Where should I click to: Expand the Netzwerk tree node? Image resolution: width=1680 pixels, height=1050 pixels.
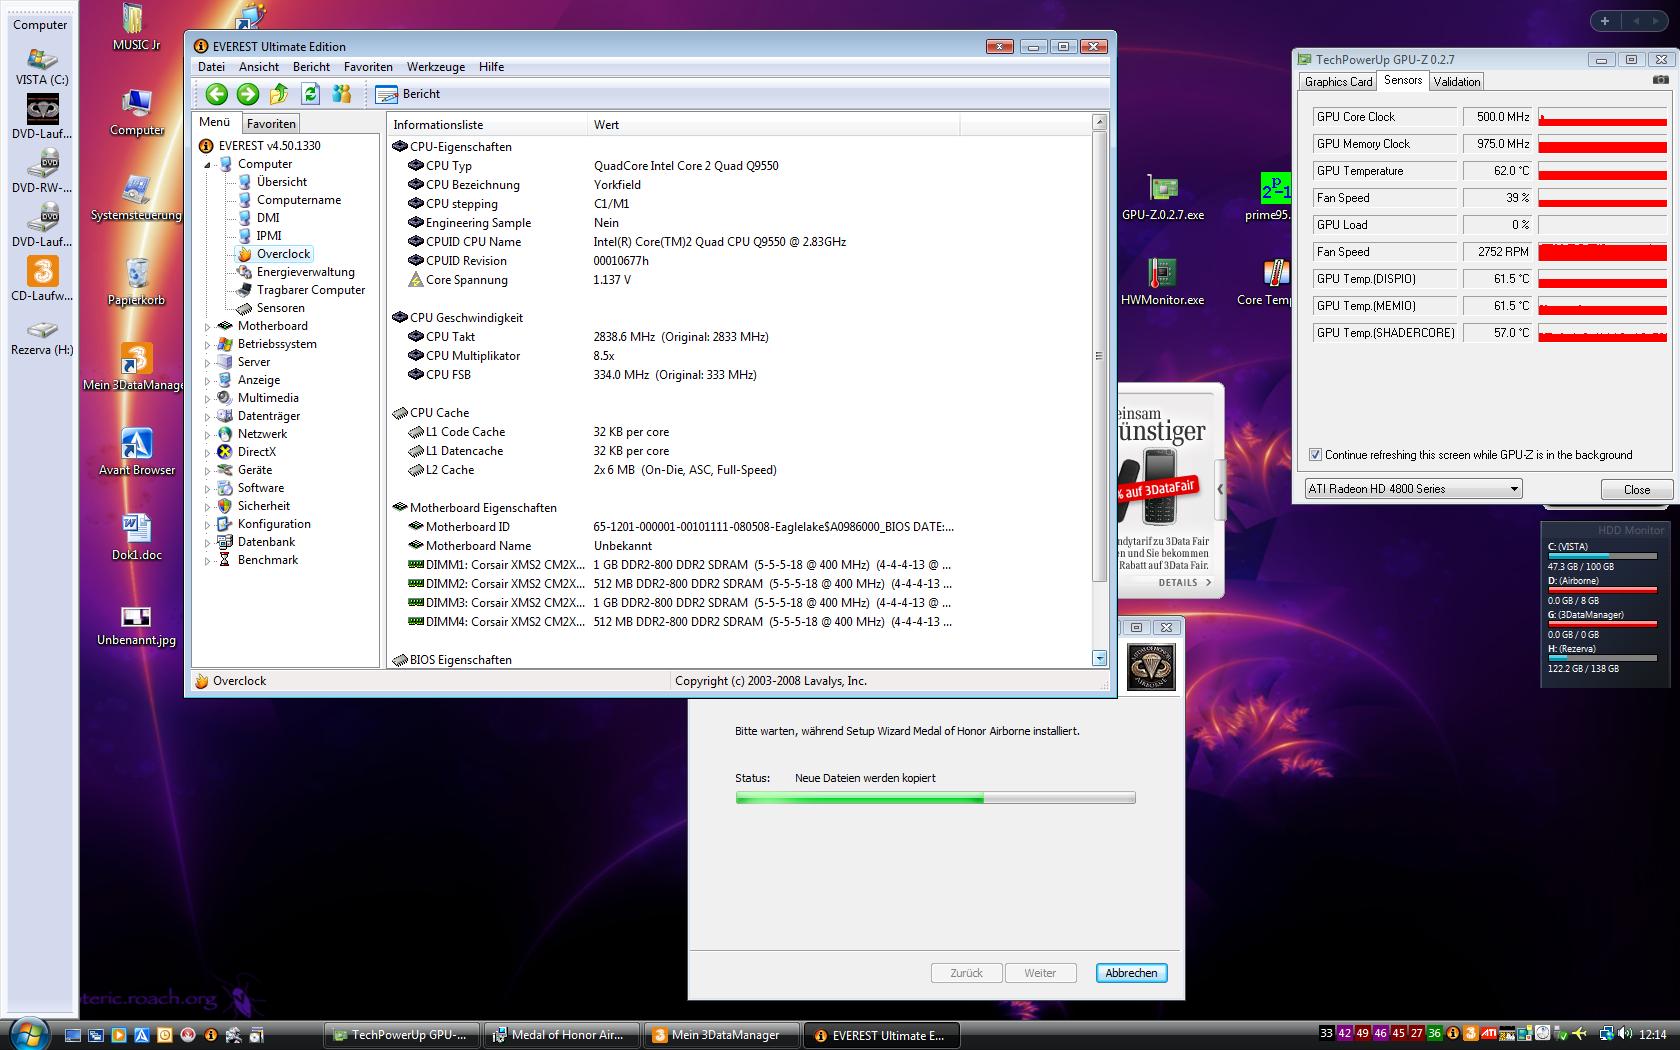click(208, 434)
